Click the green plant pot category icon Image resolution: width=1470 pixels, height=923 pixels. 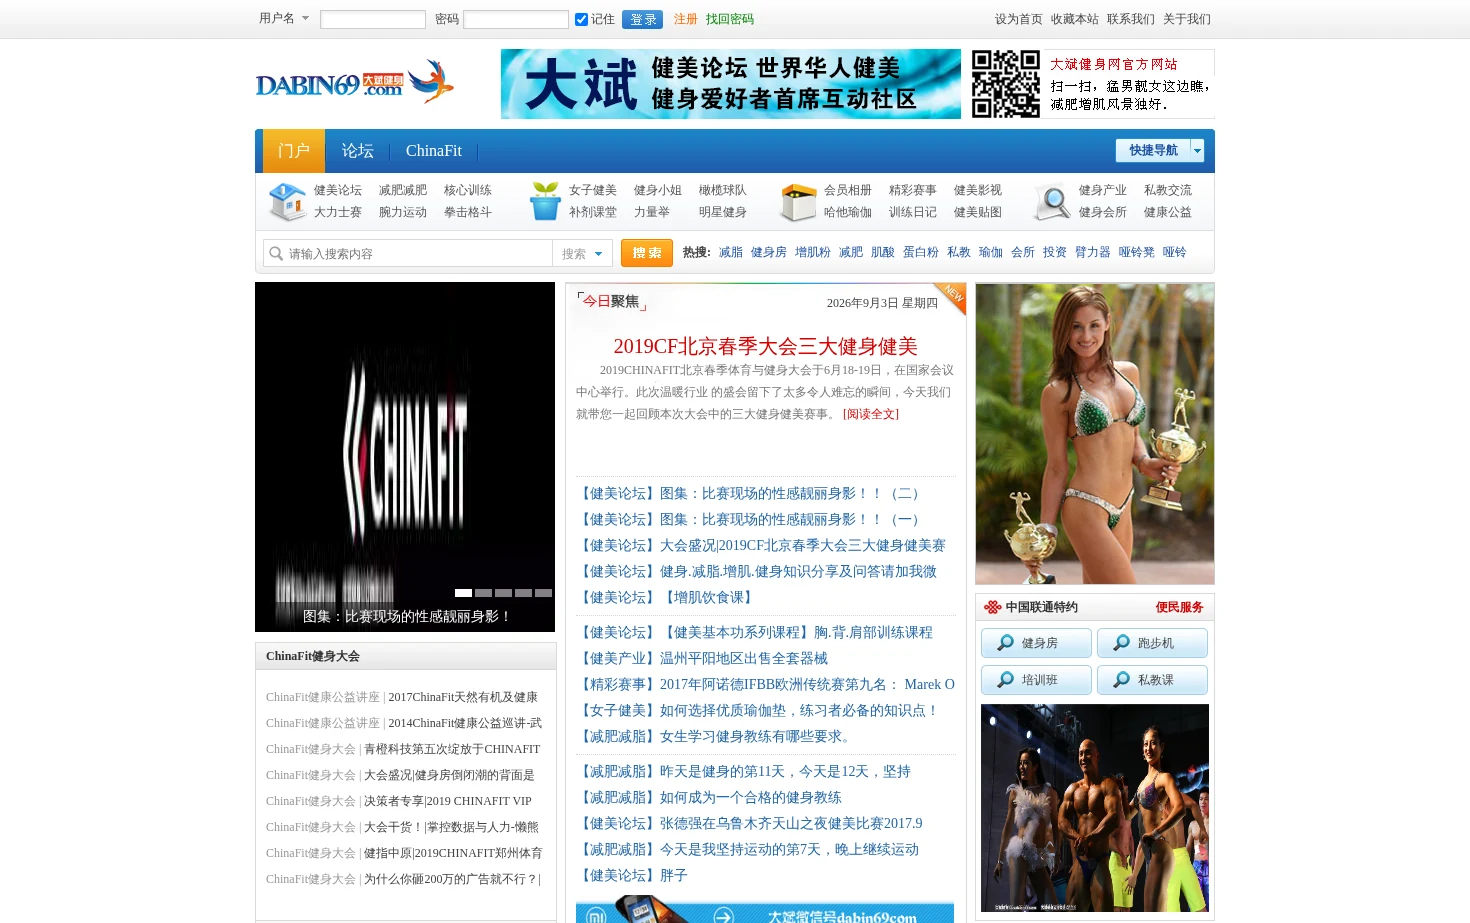[x=545, y=201]
